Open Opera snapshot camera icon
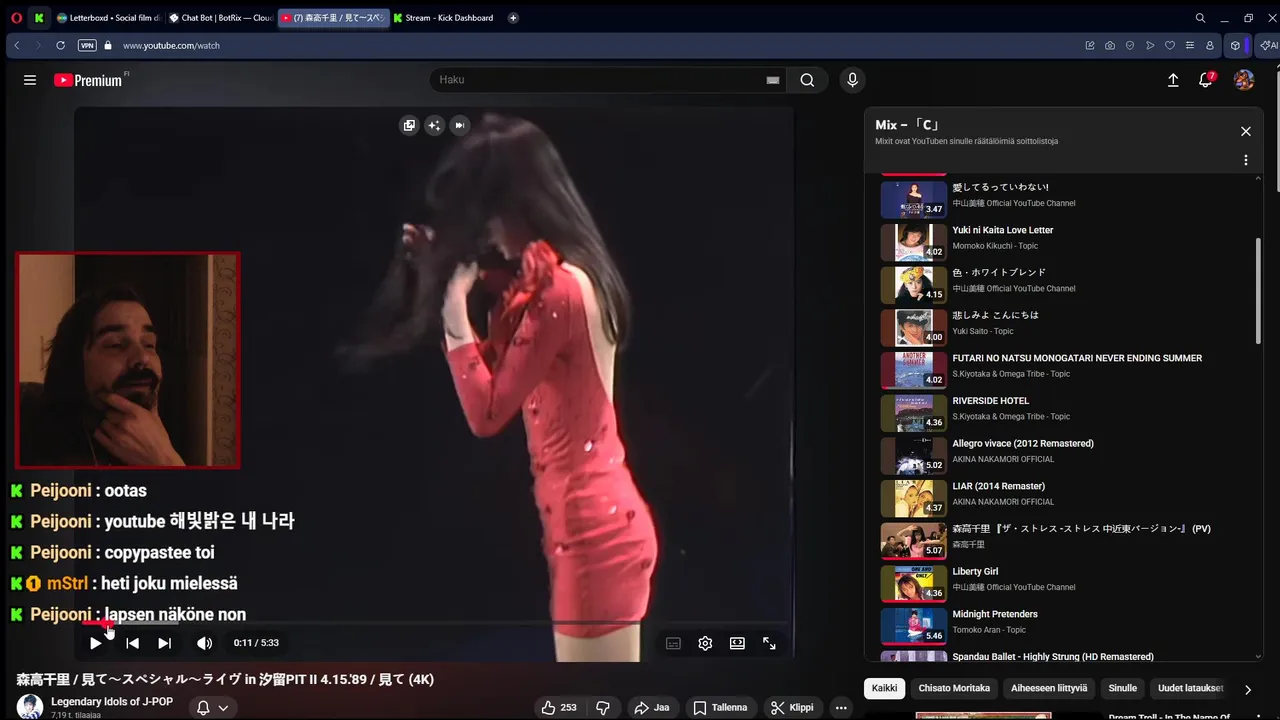 click(x=1110, y=45)
